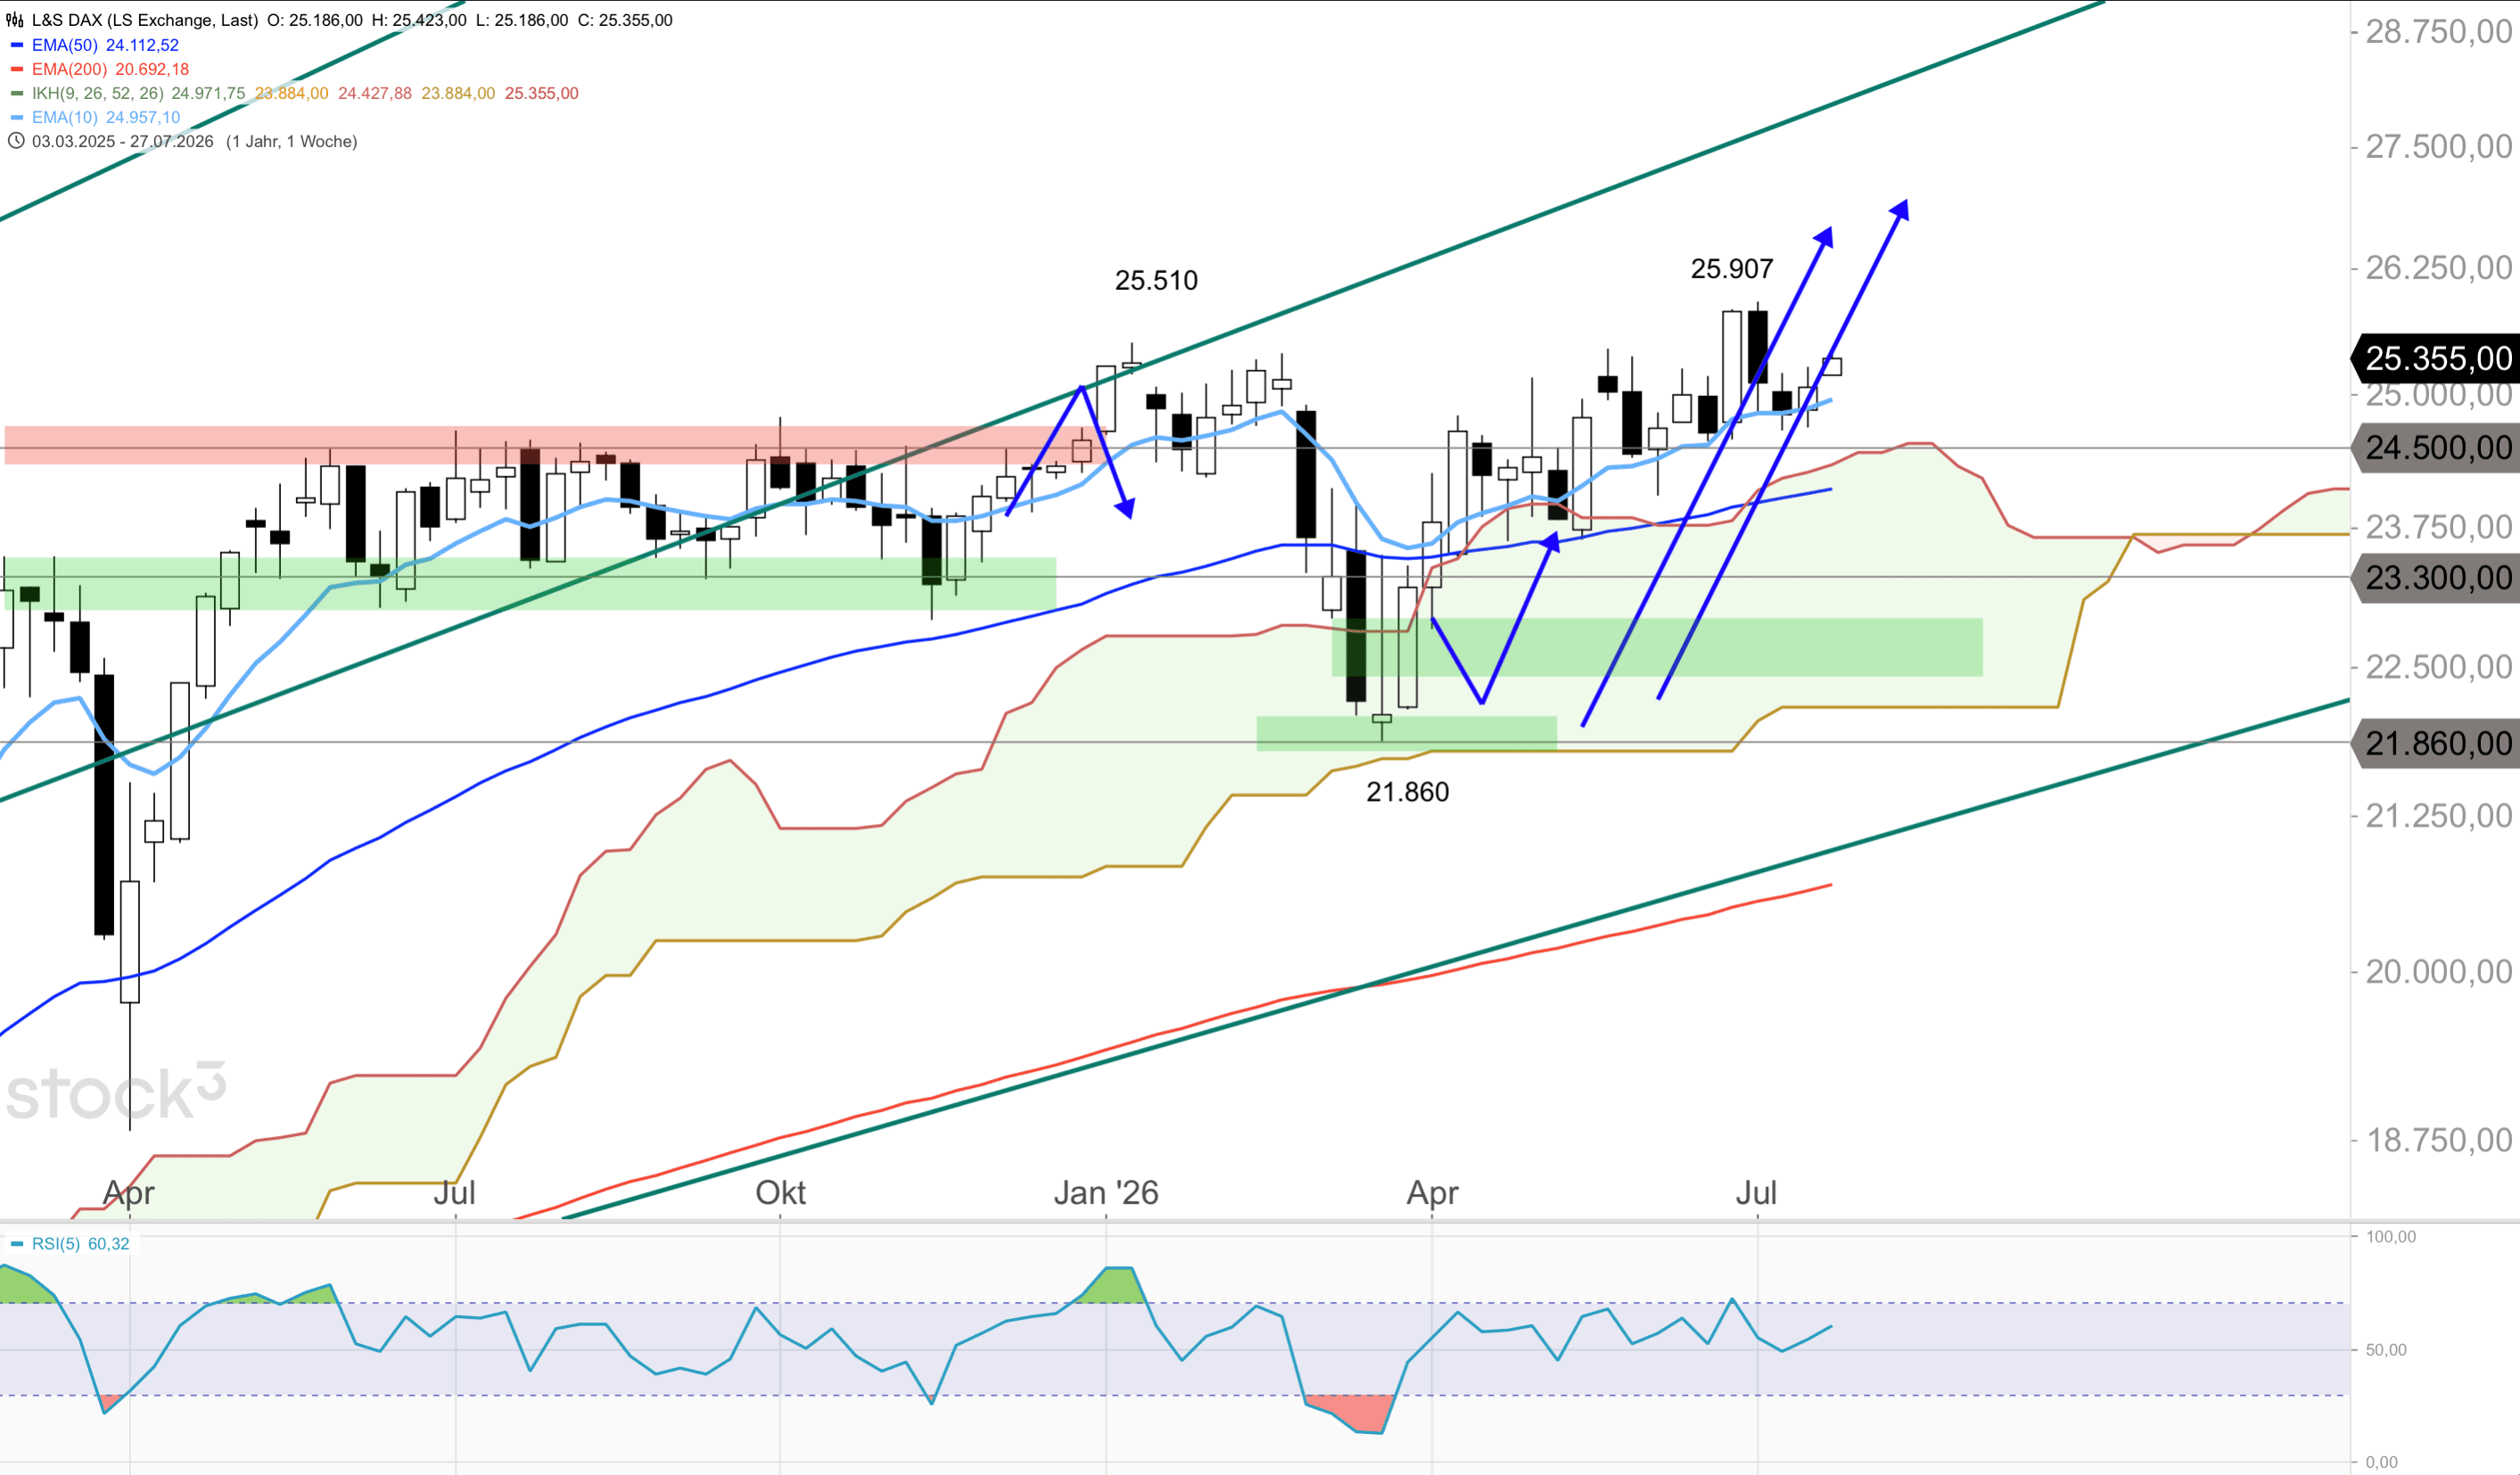This screenshot has width=2520, height=1475.
Task: Click the blue EMA(50) legend color marker
Action: [x=16, y=45]
